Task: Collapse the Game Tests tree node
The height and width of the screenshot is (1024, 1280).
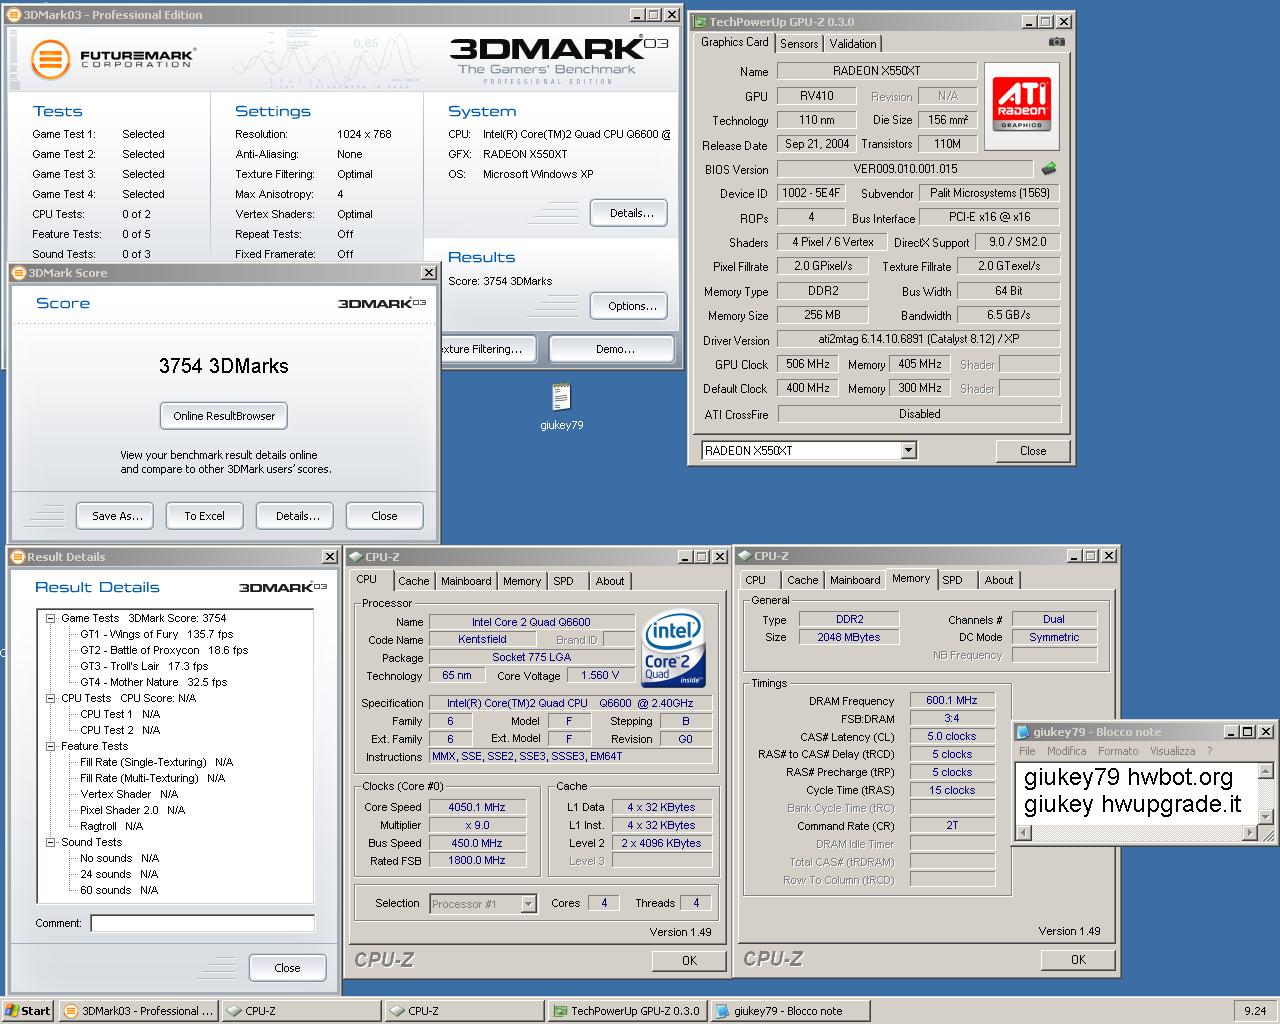Action: point(50,618)
